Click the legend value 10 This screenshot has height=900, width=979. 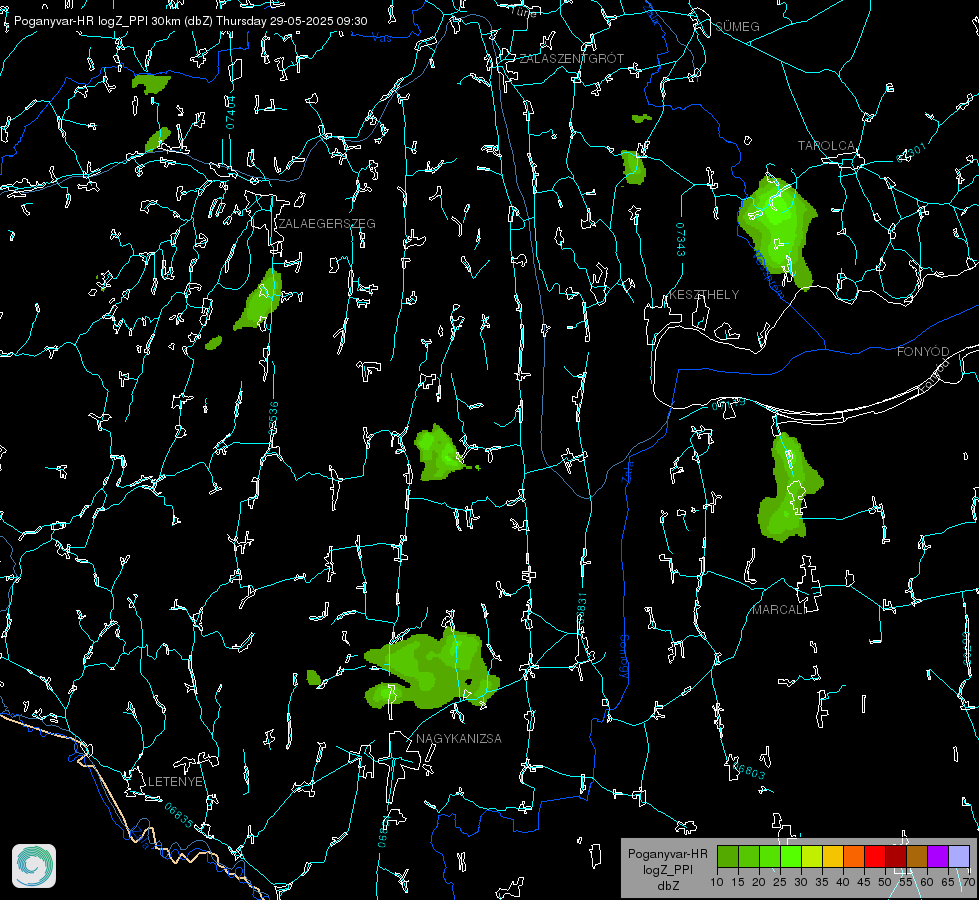point(717,883)
